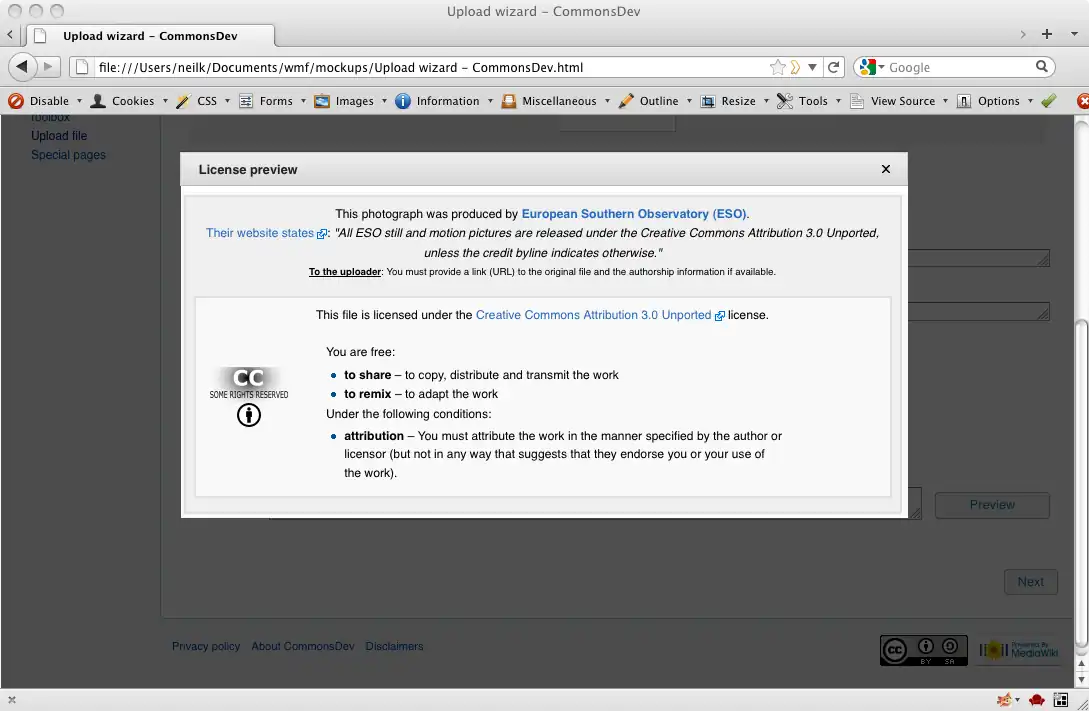This screenshot has width=1089, height=711.
Task: Open Creative Commons Attribution 3.0 Unported link
Action: 593,315
